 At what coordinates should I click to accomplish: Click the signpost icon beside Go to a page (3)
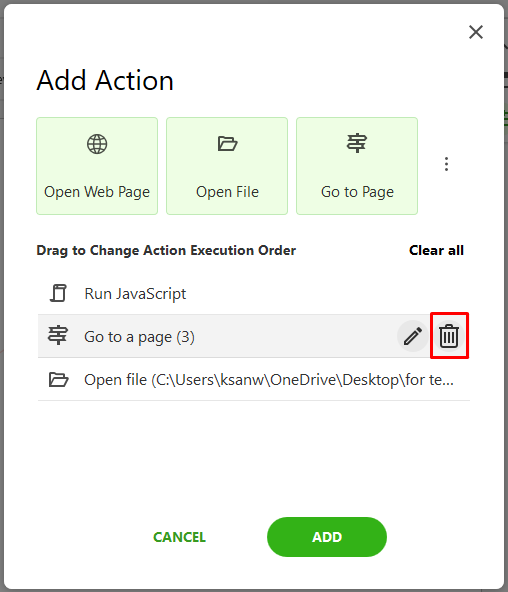point(58,335)
